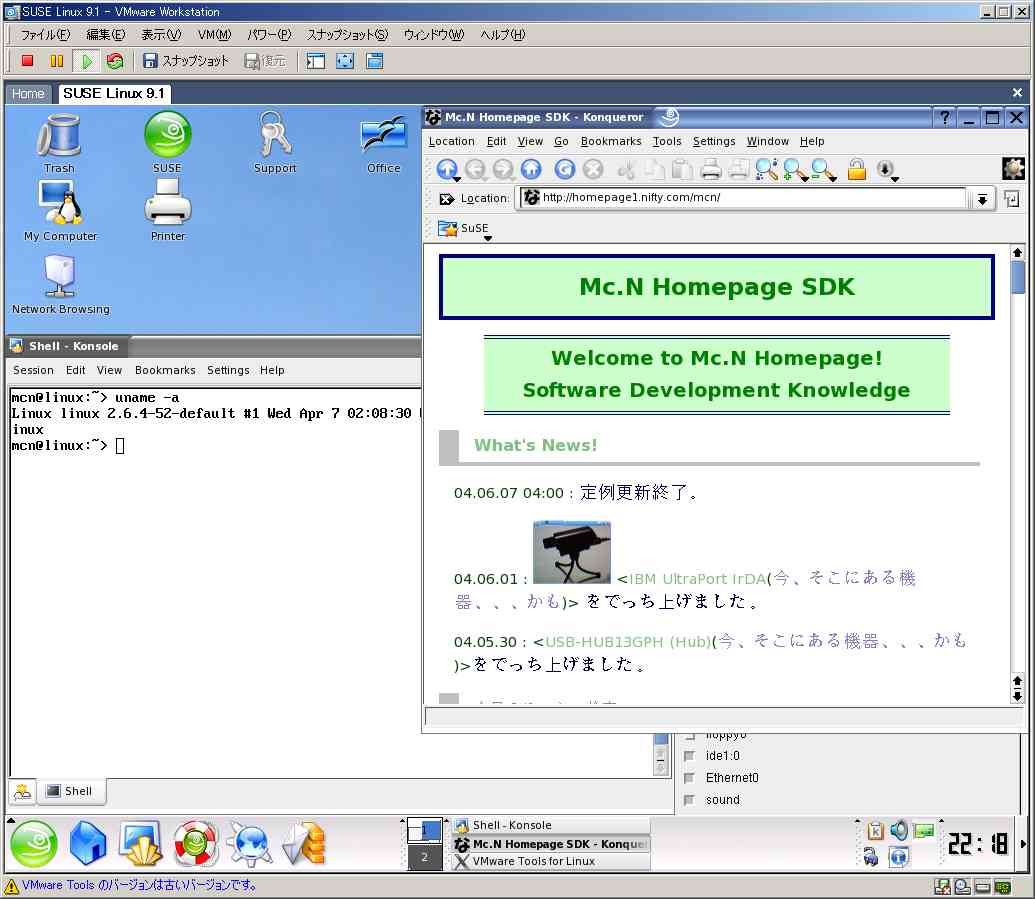Viewport: 1035px width, 899px height.
Task: Expand the SuSE bookmarks toolbar dropdown
Action: click(488, 239)
